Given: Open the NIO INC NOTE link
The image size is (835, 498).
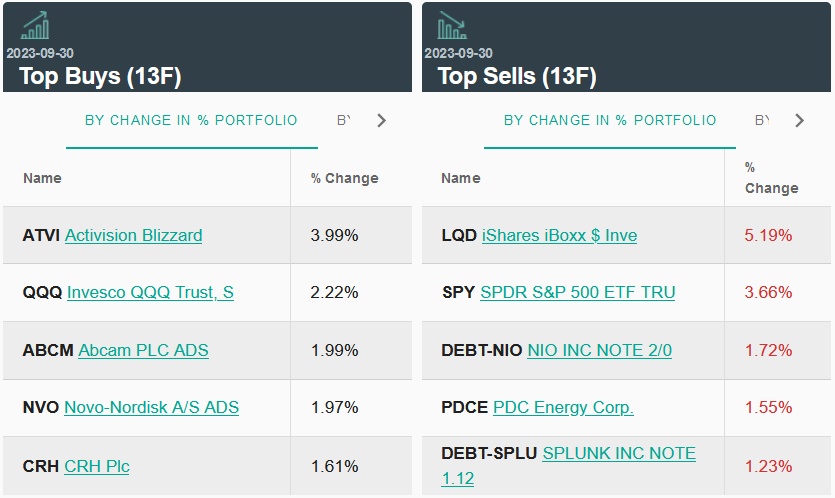Looking at the screenshot, I should (599, 350).
